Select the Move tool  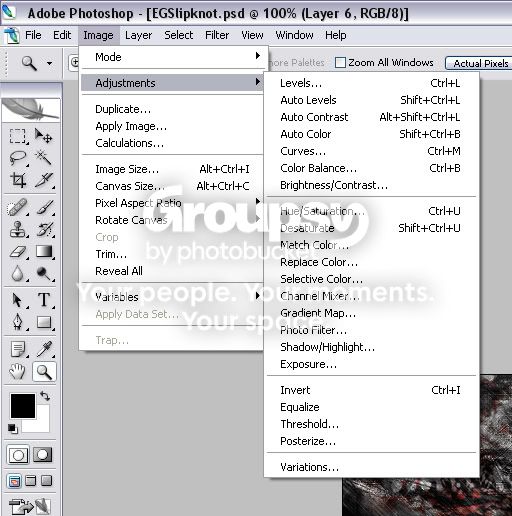pyautogui.click(x=44, y=136)
